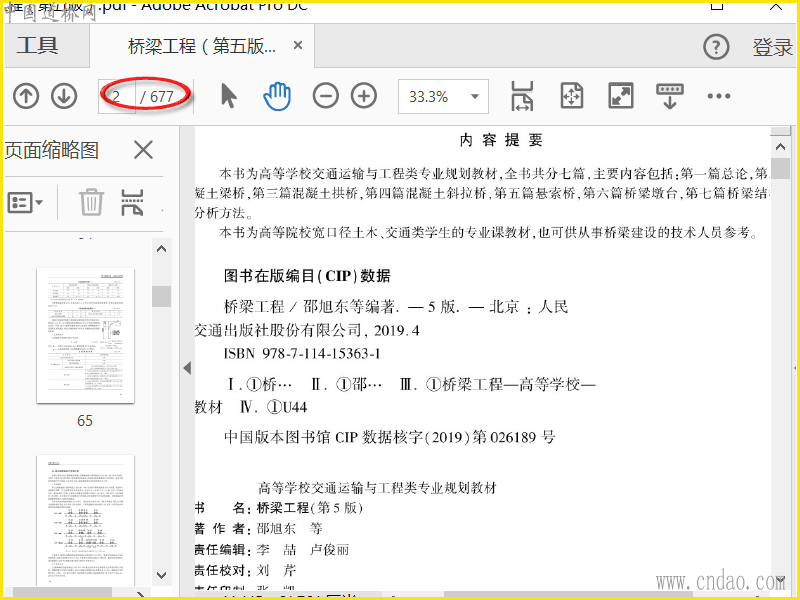
Task: Click the document vertical scrollbar thumb
Action: coord(780,168)
